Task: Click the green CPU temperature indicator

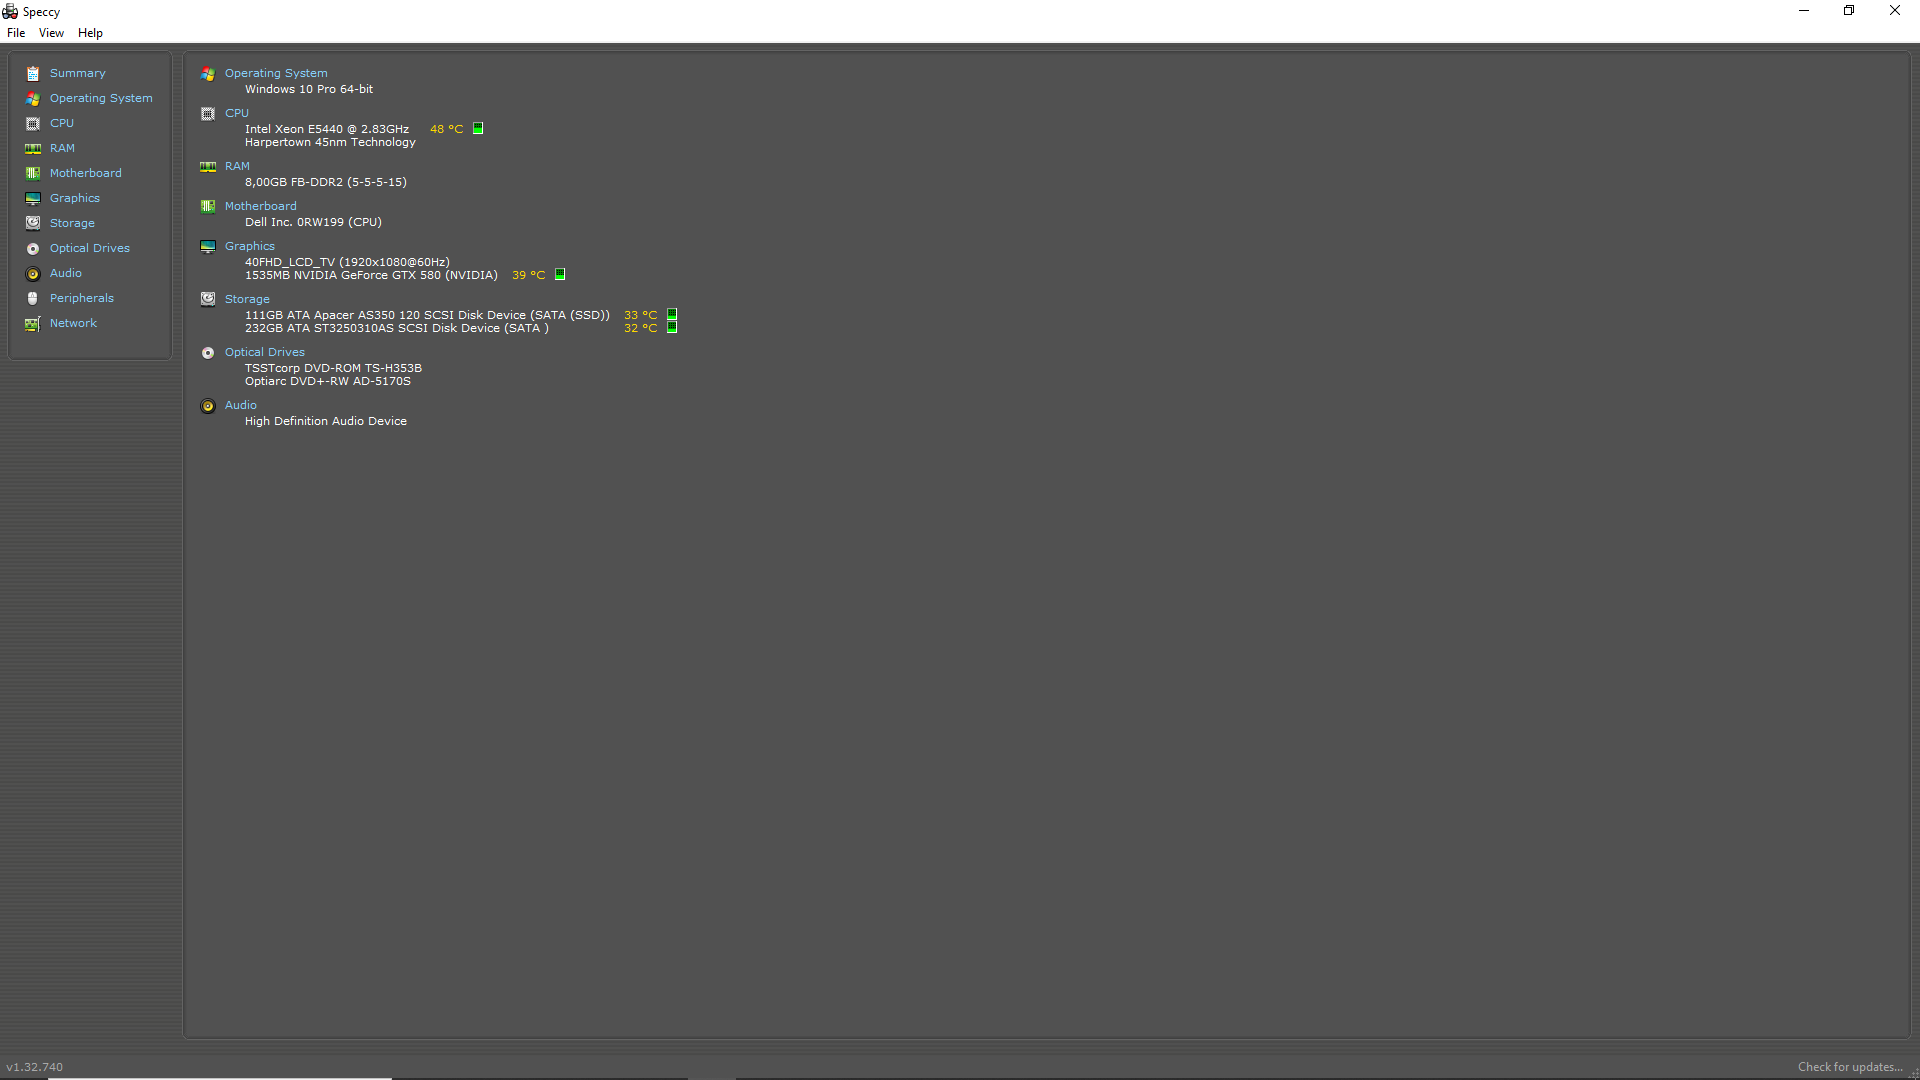Action: click(478, 129)
